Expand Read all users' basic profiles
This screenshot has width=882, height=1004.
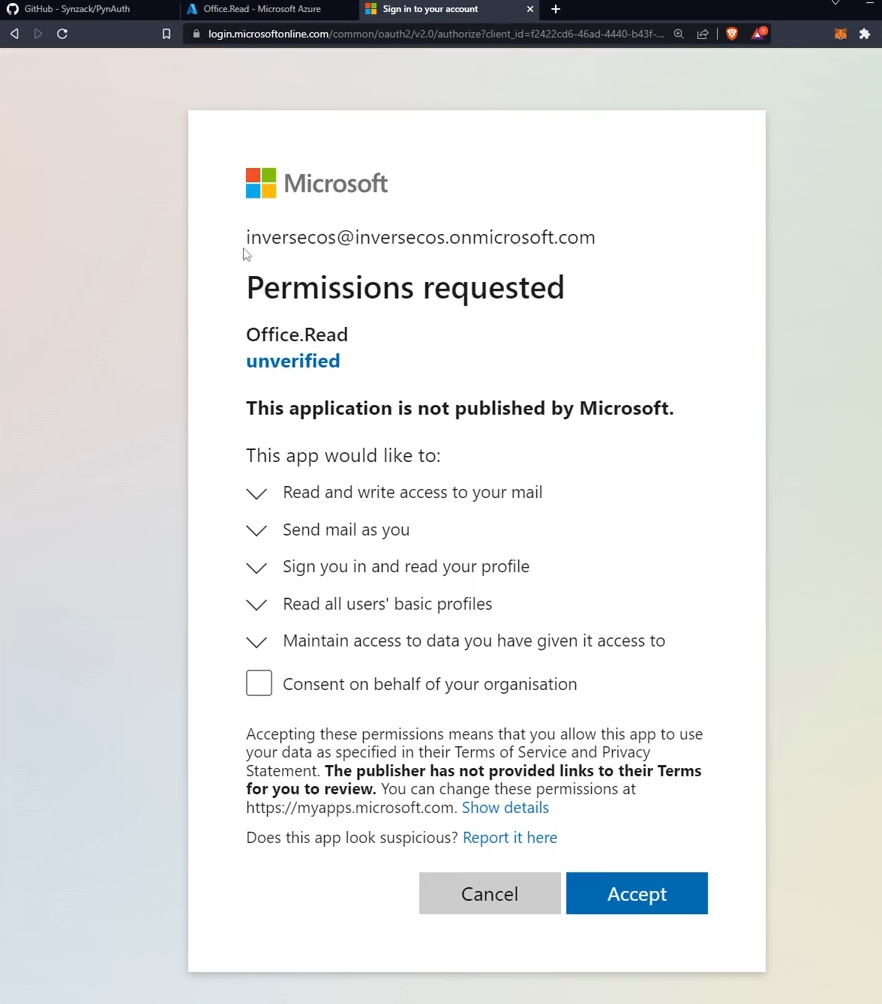click(257, 604)
